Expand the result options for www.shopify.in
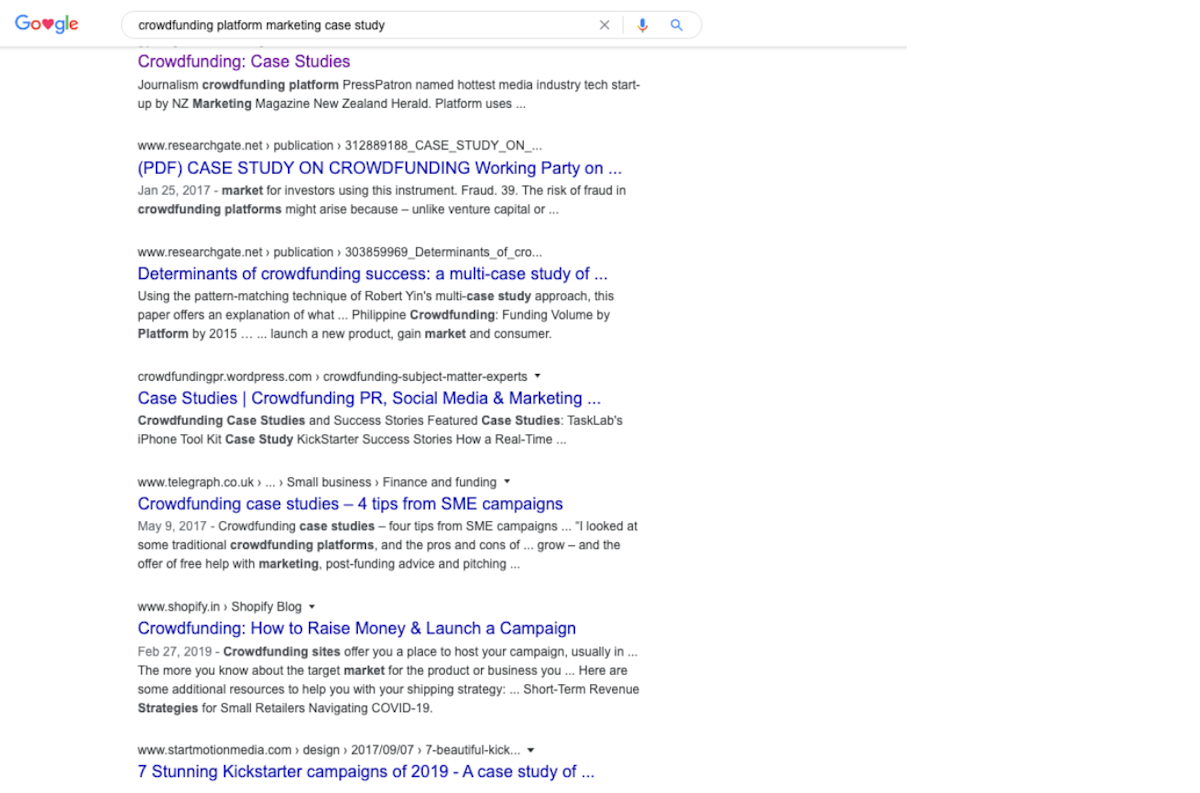The image size is (1200, 793). pyautogui.click(x=311, y=605)
